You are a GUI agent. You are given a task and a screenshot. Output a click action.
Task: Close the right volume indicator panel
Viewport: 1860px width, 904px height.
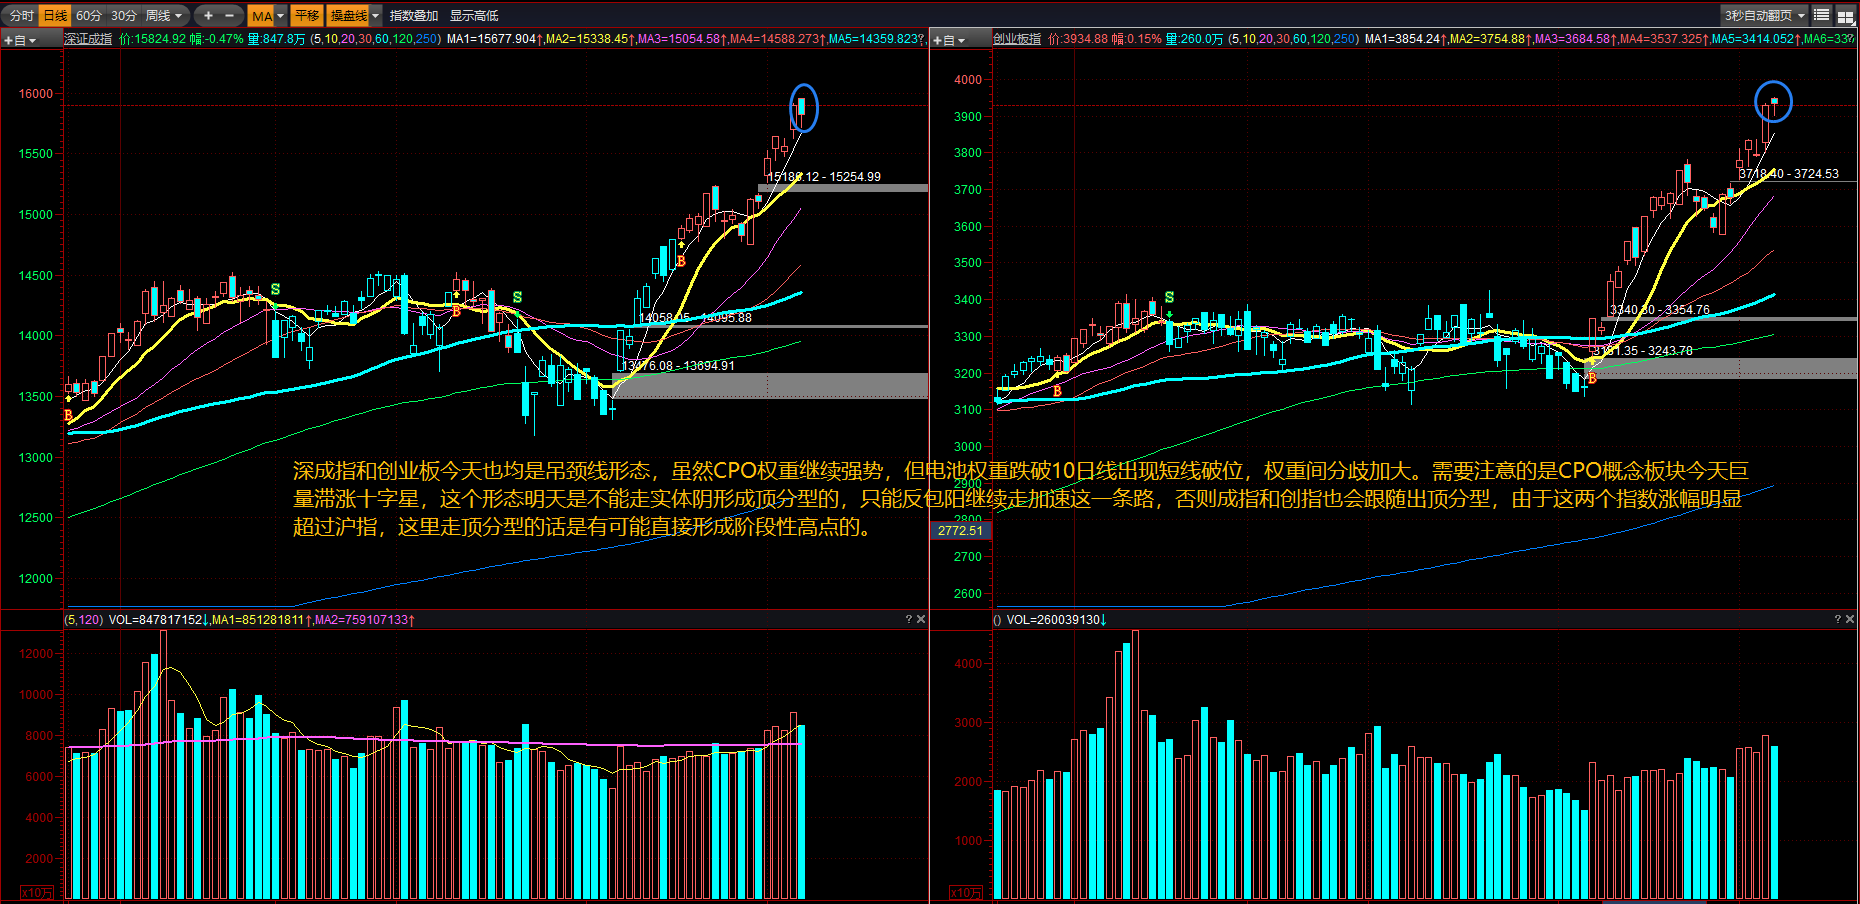tap(1850, 619)
